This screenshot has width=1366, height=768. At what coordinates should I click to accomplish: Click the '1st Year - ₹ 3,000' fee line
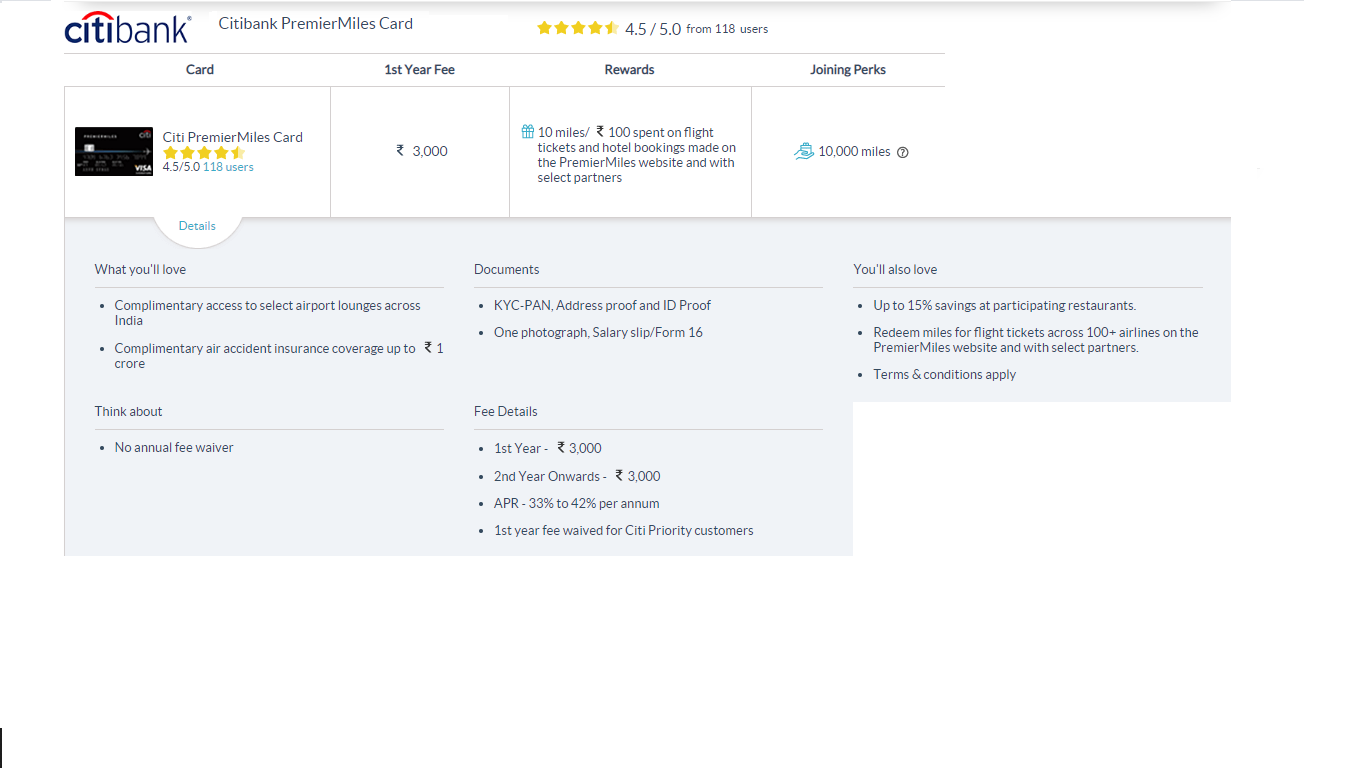[x=548, y=448]
